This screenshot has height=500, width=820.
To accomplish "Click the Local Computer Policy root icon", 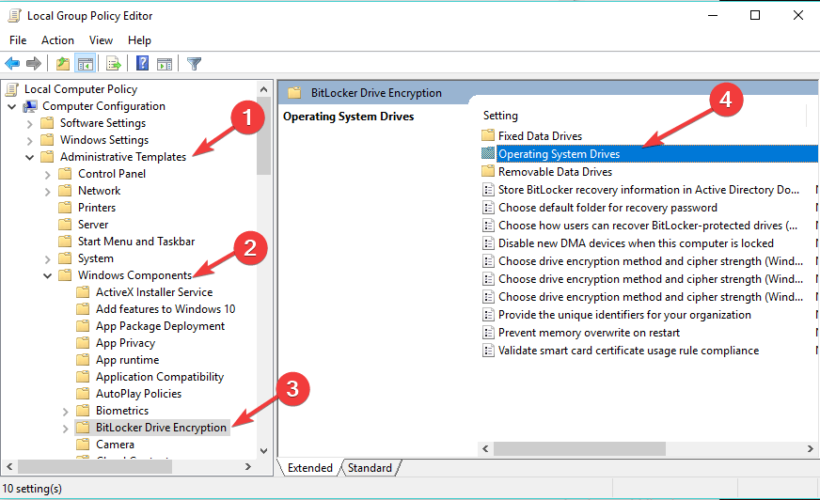I will 13,89.
